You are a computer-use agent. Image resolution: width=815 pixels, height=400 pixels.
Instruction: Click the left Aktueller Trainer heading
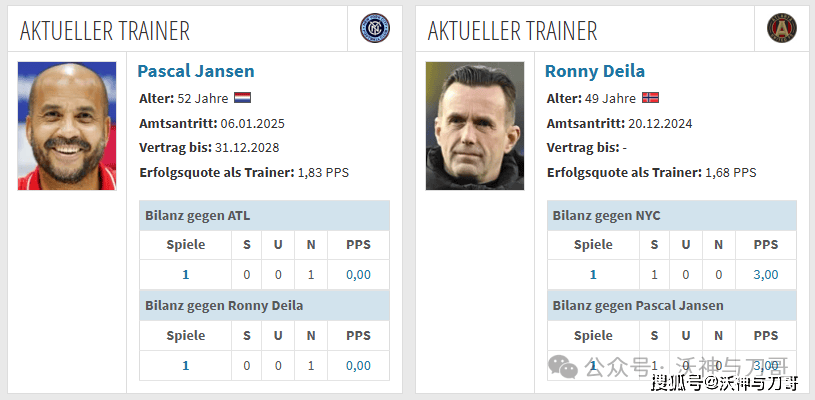click(x=105, y=30)
